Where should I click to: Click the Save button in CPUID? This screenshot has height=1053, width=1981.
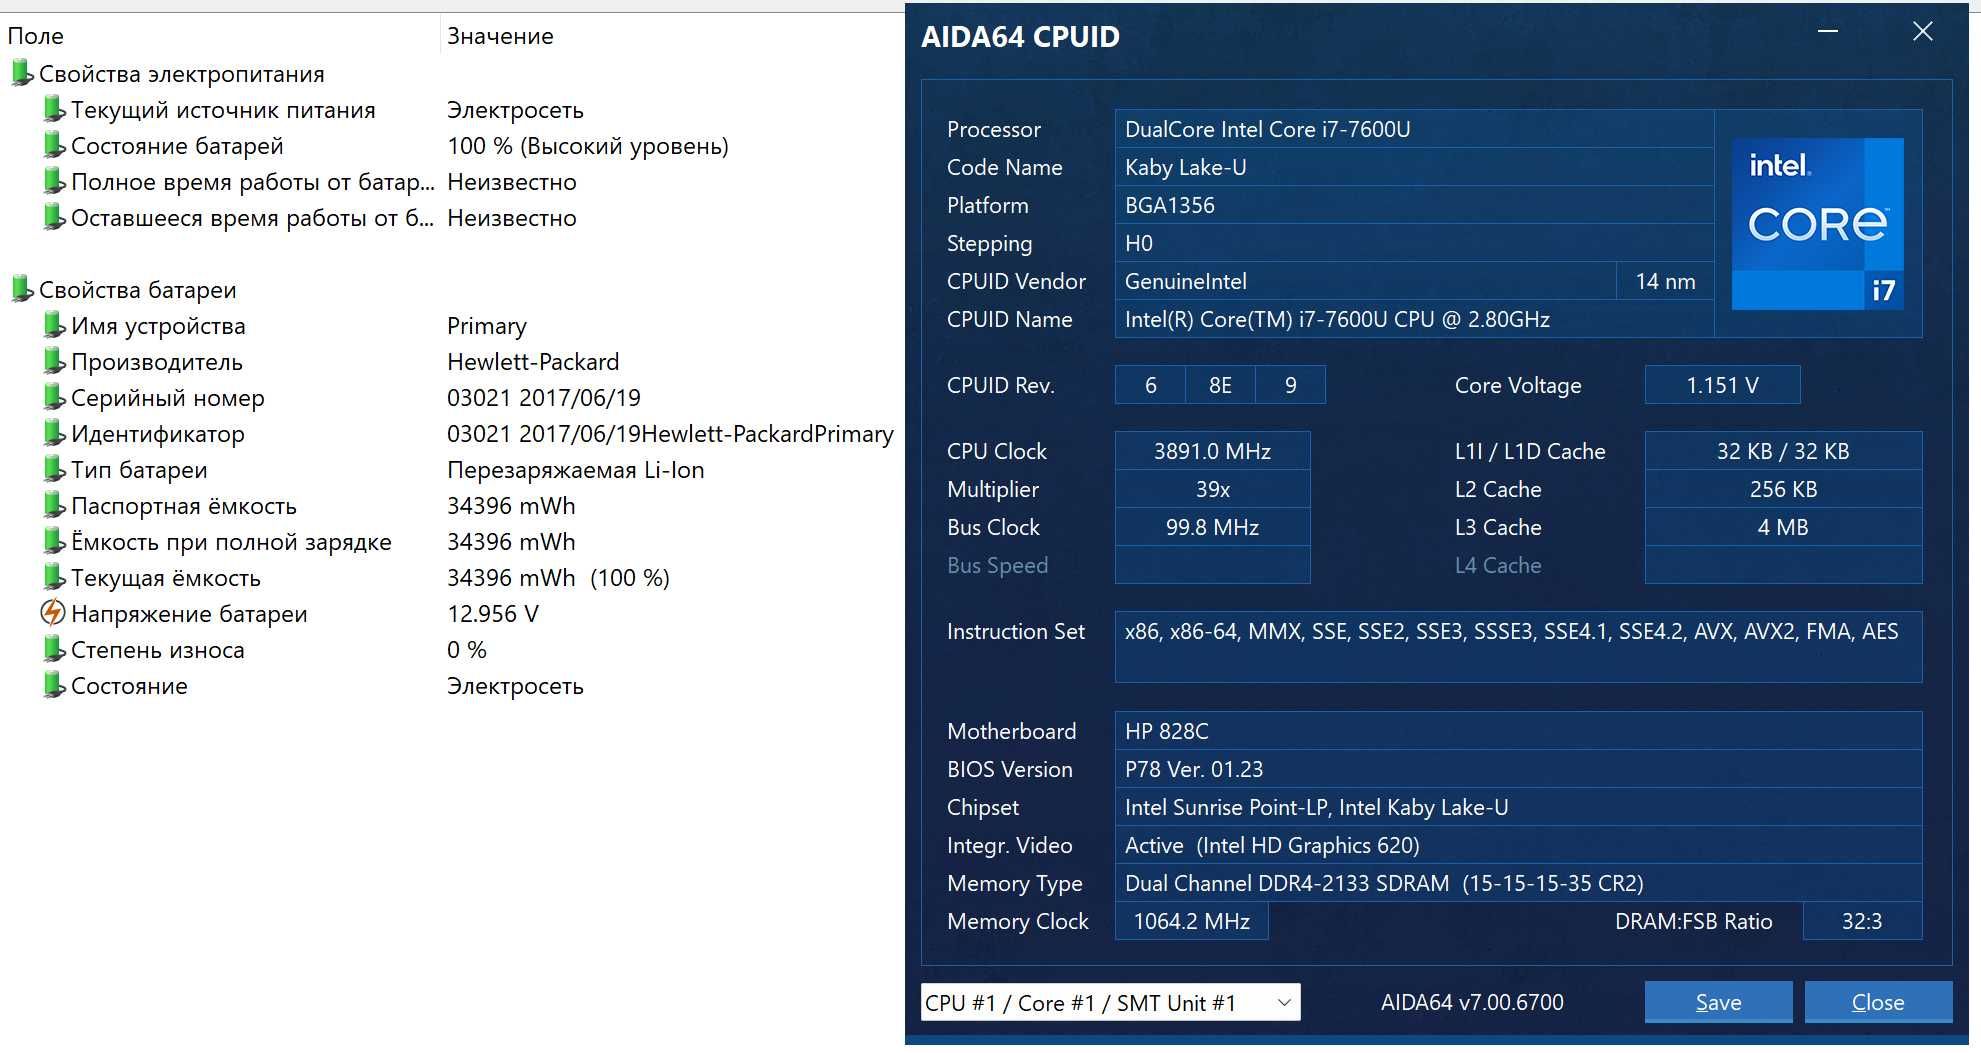coord(1718,1002)
